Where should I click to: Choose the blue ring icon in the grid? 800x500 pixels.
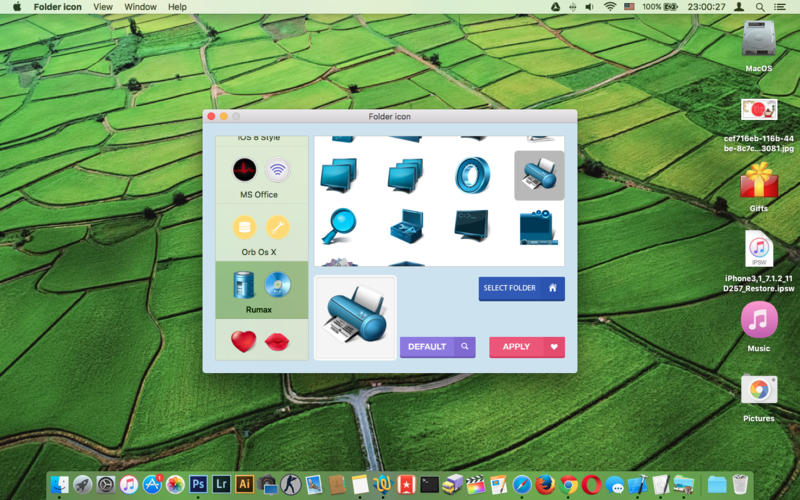(x=472, y=174)
